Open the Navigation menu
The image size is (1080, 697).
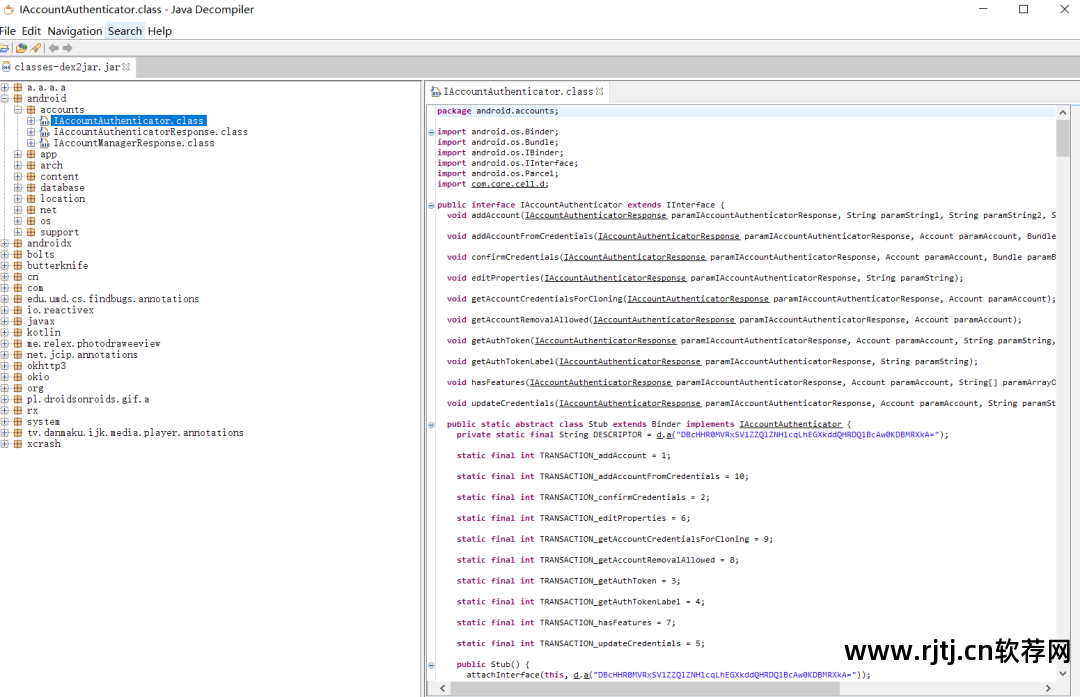click(74, 31)
